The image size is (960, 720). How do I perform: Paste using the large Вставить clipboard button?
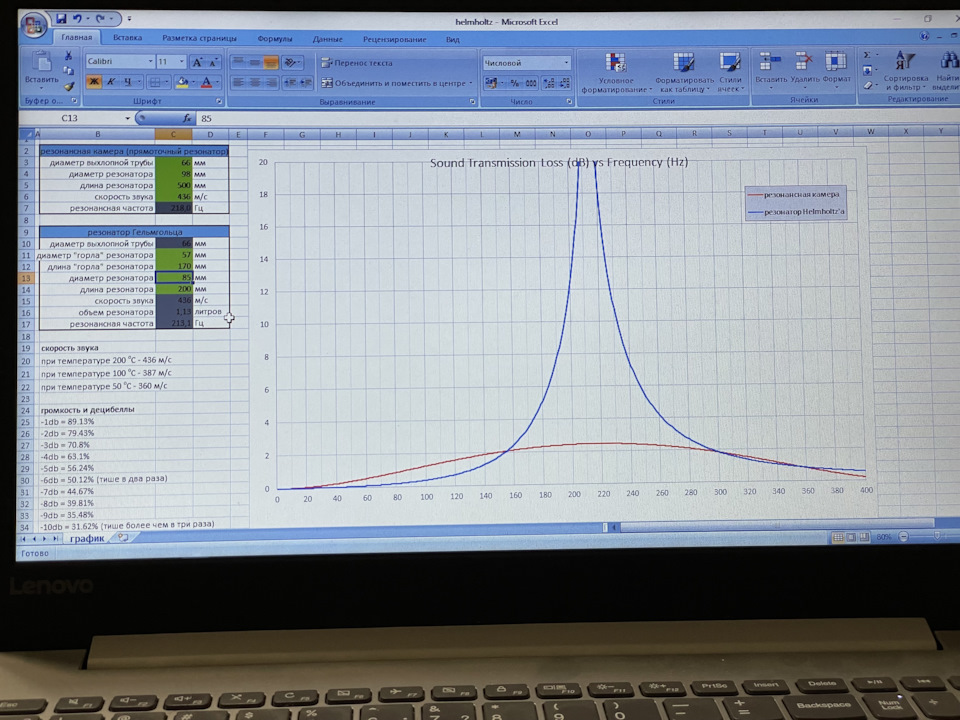click(x=41, y=68)
